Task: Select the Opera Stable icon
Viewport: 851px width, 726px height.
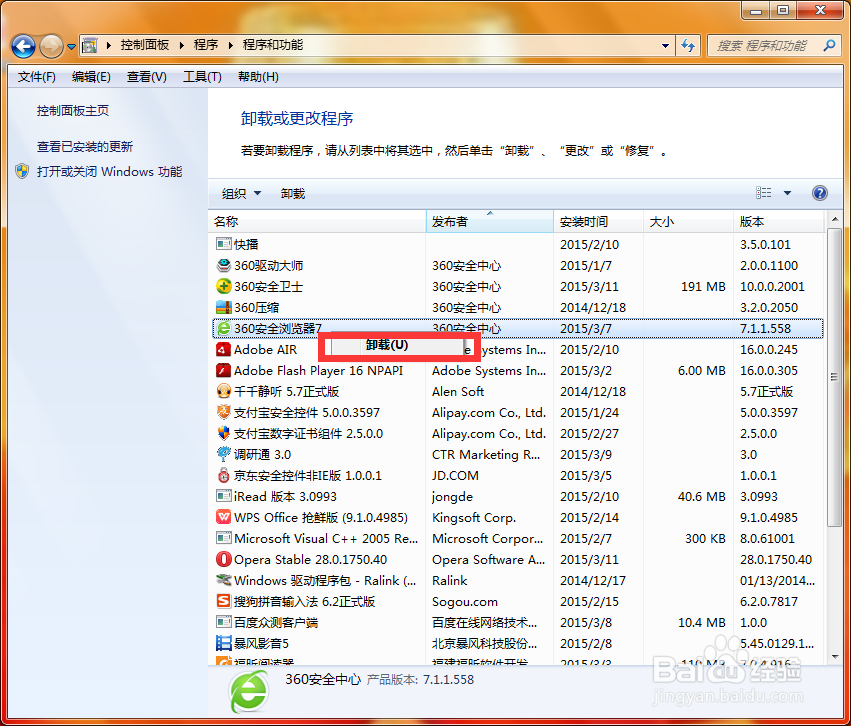Action: tap(223, 559)
